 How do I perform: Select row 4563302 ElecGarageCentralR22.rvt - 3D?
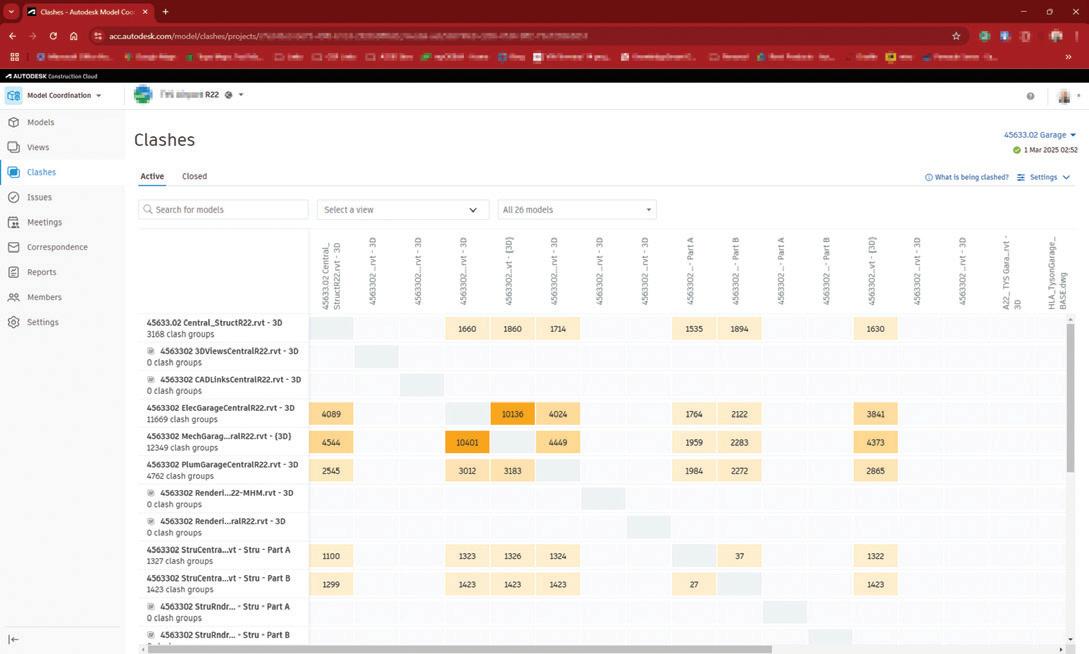tap(223, 414)
